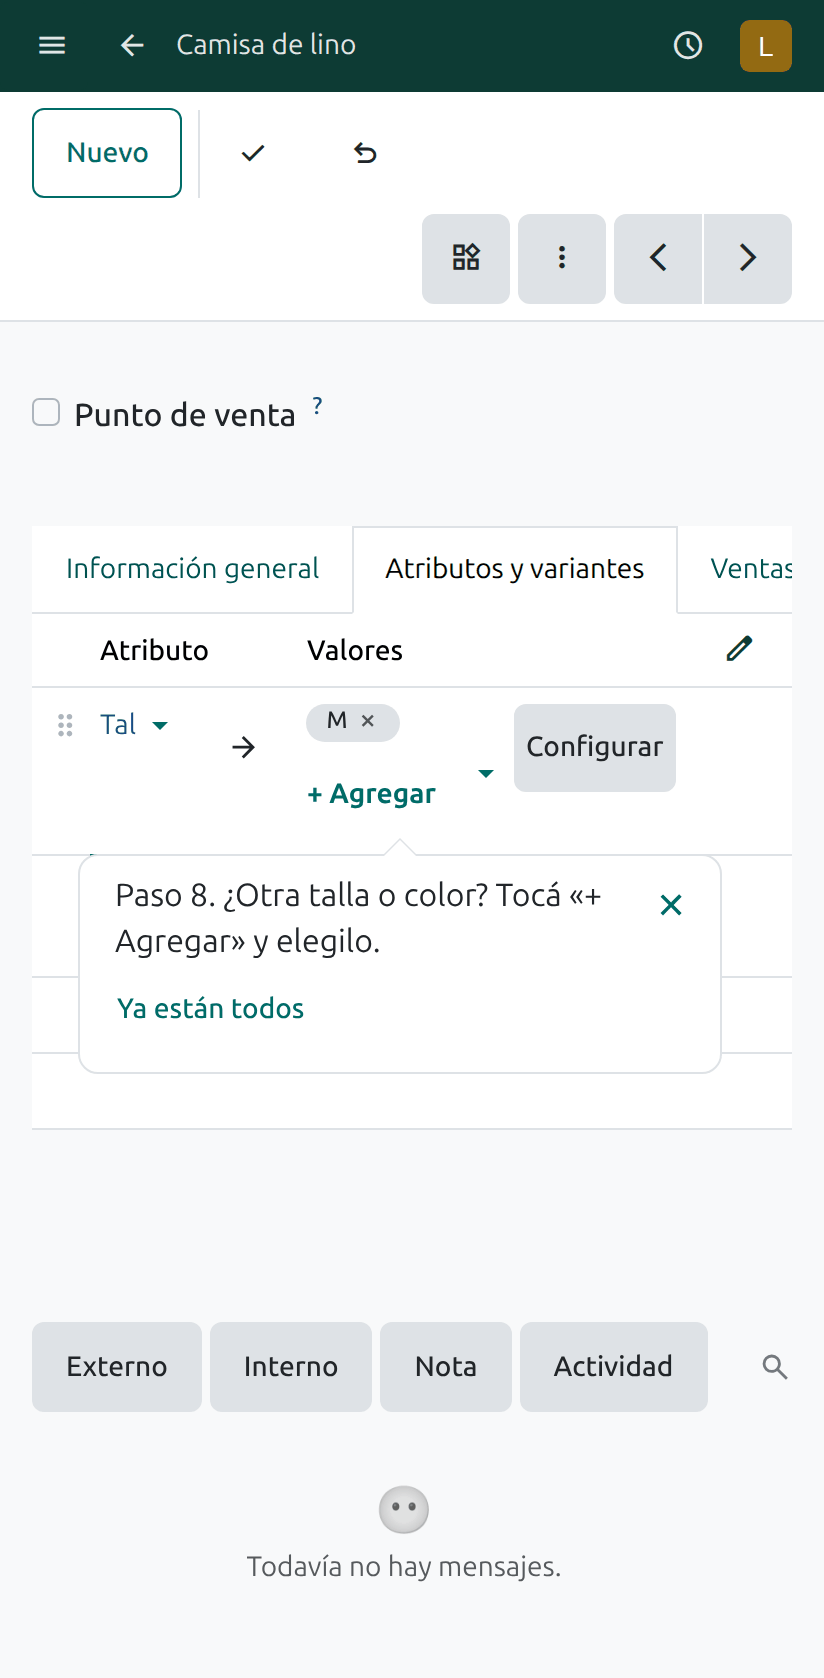Screen dimensions: 824x1678
Task: Click the Valores column header
Action: tap(355, 650)
